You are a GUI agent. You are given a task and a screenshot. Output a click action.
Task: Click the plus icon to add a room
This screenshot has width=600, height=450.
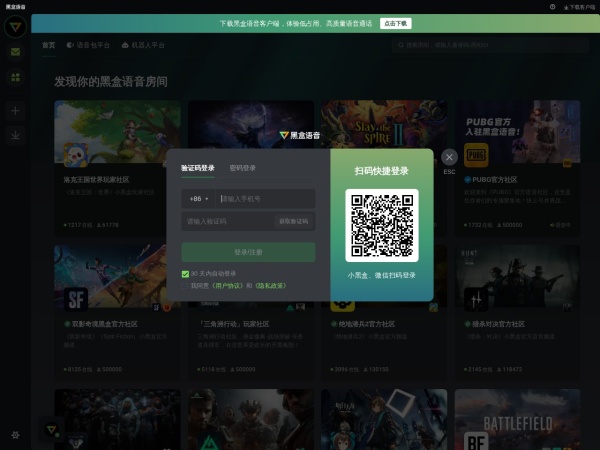click(15, 111)
